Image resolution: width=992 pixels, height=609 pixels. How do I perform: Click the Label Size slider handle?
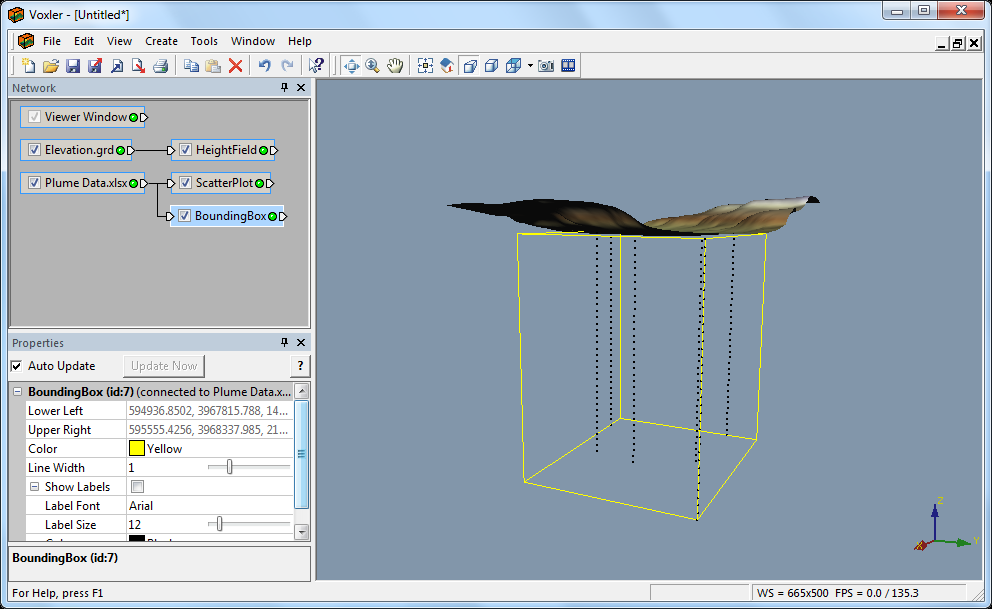(219, 524)
